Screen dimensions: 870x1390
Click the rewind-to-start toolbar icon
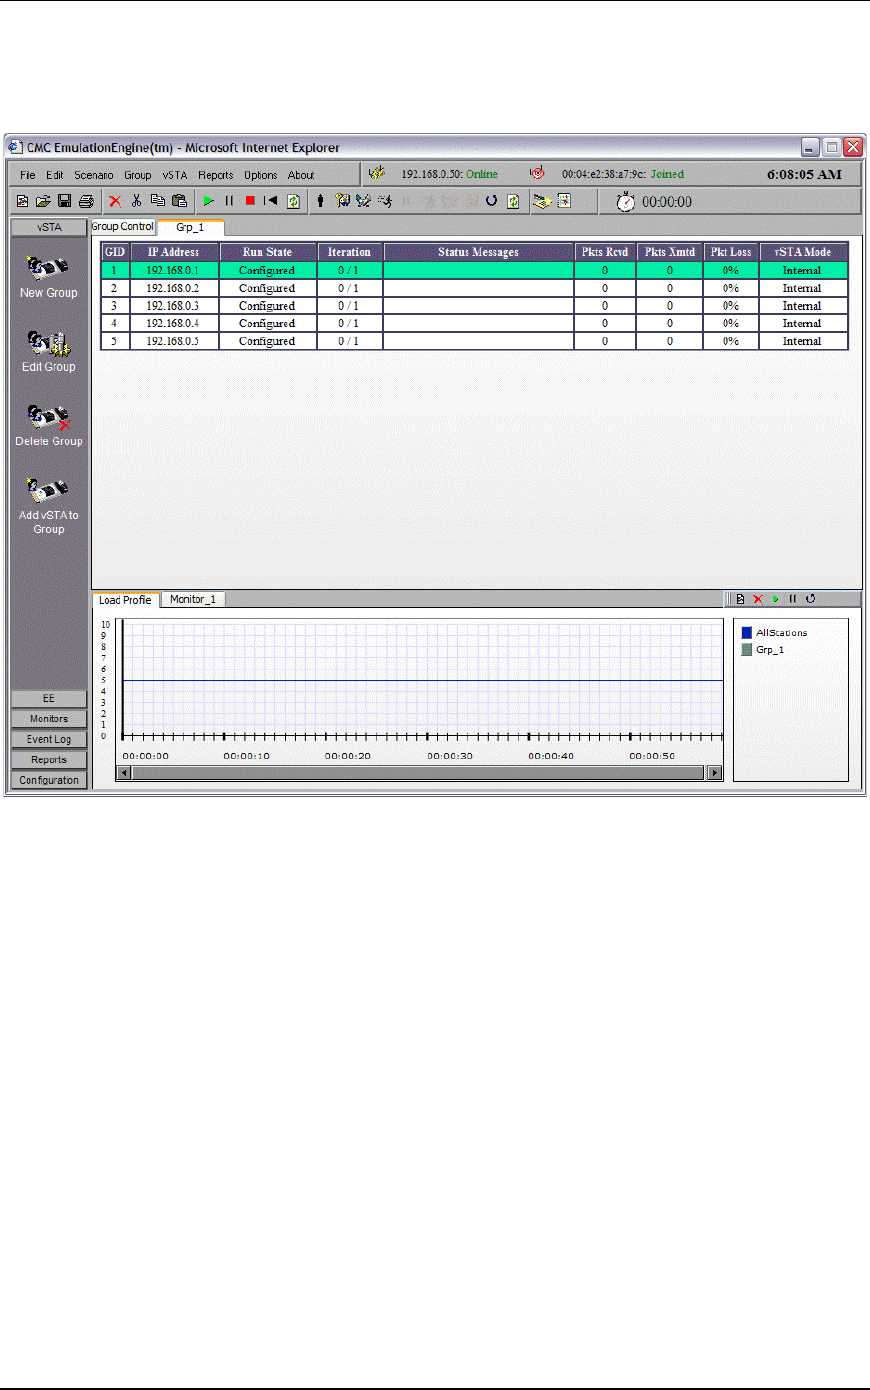270,201
